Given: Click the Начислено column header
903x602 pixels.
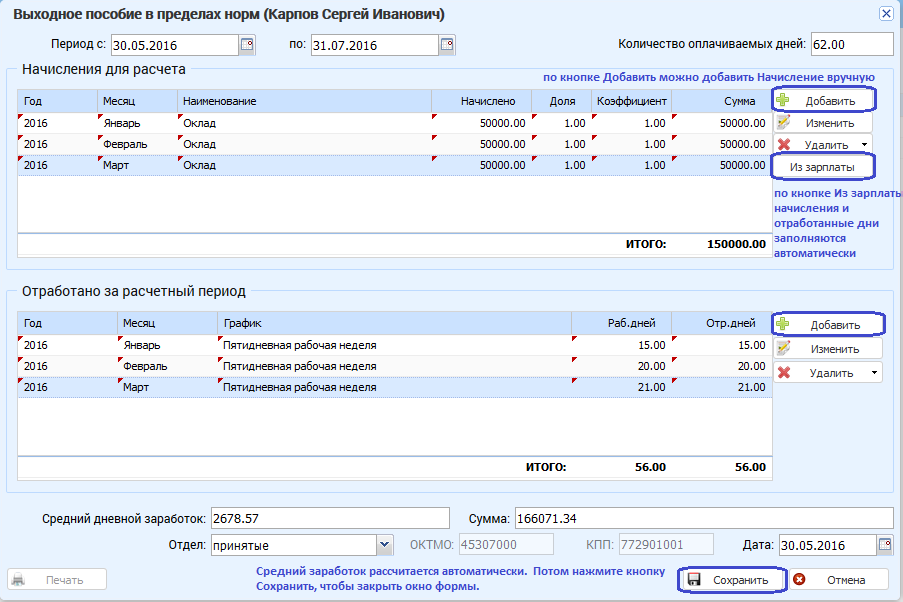Looking at the screenshot, I should tap(481, 101).
